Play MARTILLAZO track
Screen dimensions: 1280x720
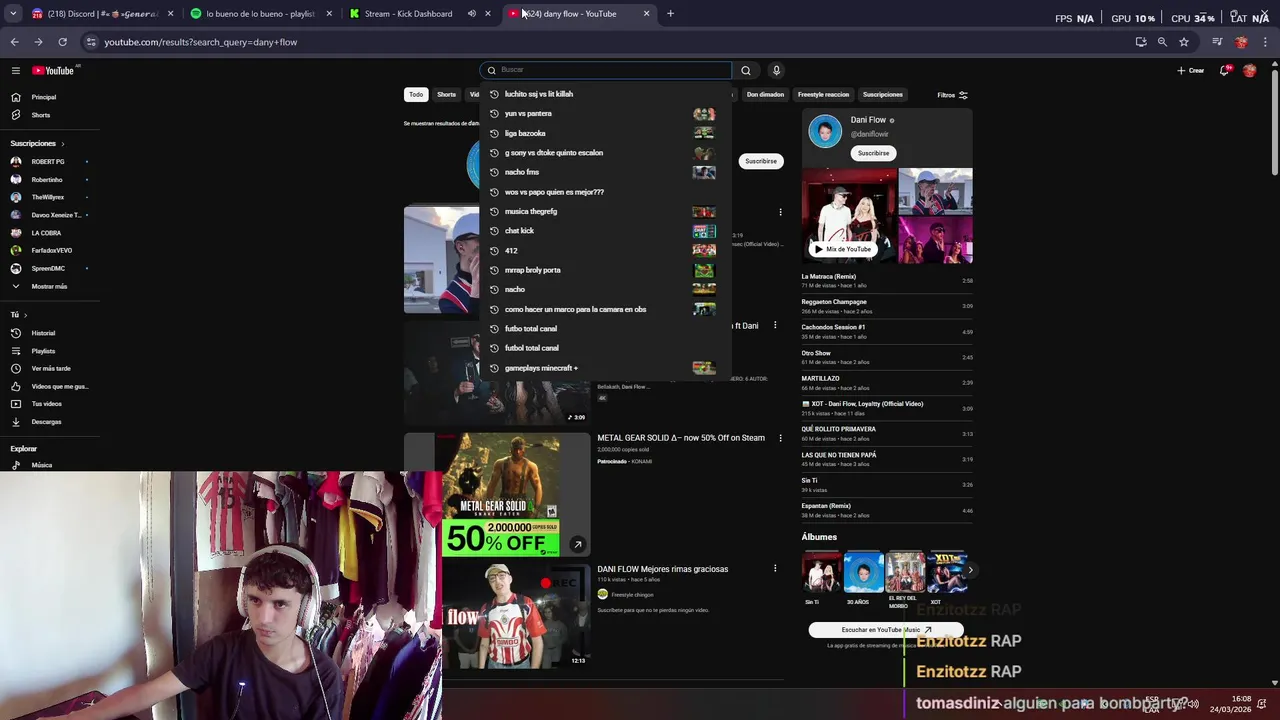[887, 383]
